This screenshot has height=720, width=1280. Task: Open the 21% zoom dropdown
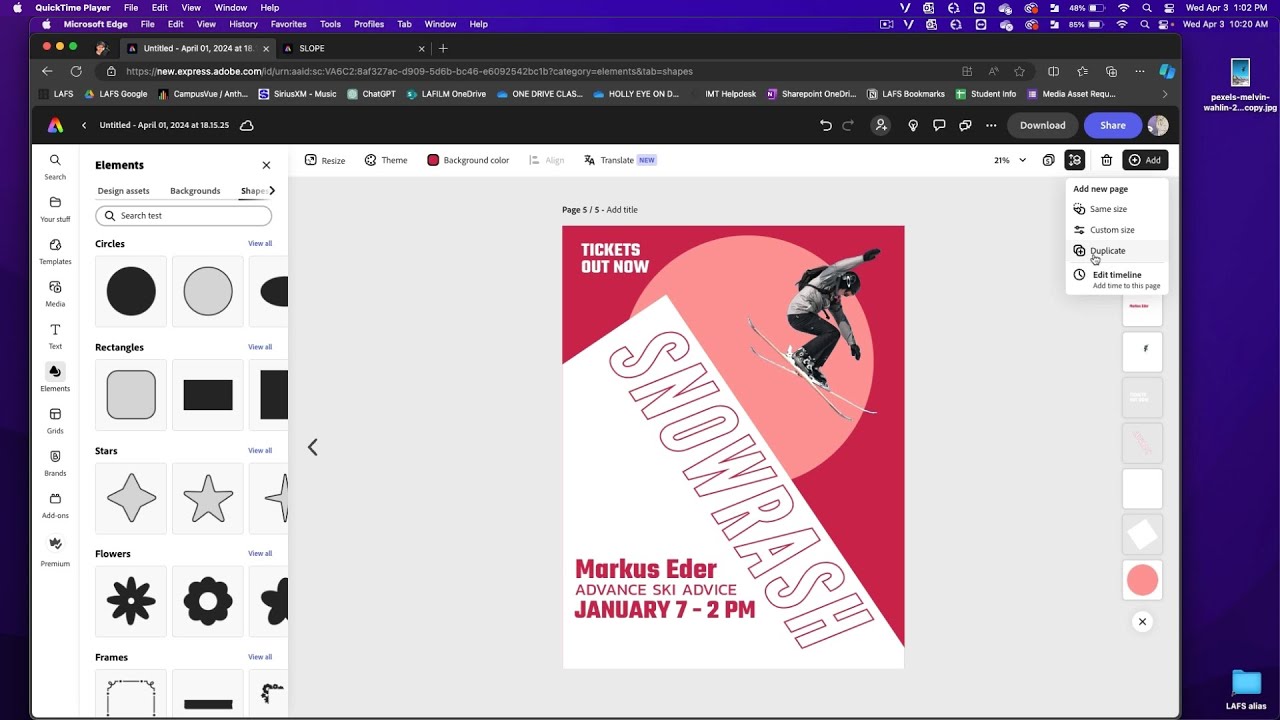pos(1010,160)
